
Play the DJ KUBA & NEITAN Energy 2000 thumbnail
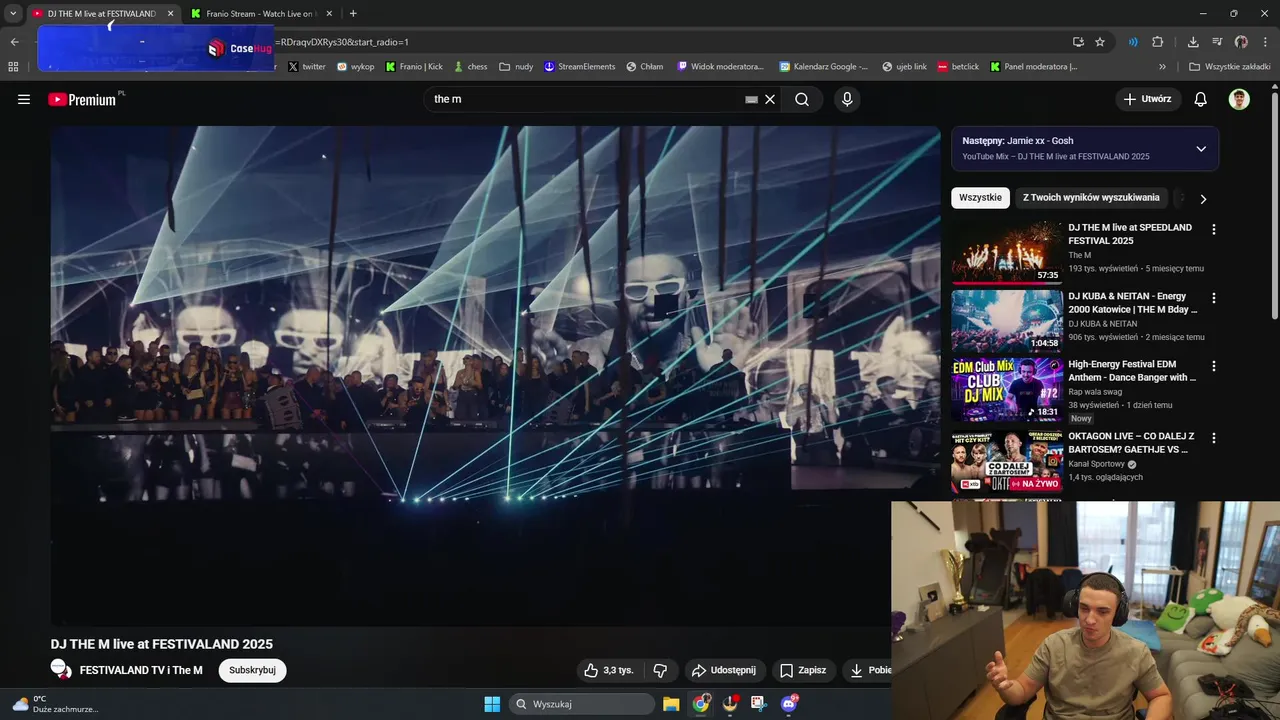pos(1007,321)
